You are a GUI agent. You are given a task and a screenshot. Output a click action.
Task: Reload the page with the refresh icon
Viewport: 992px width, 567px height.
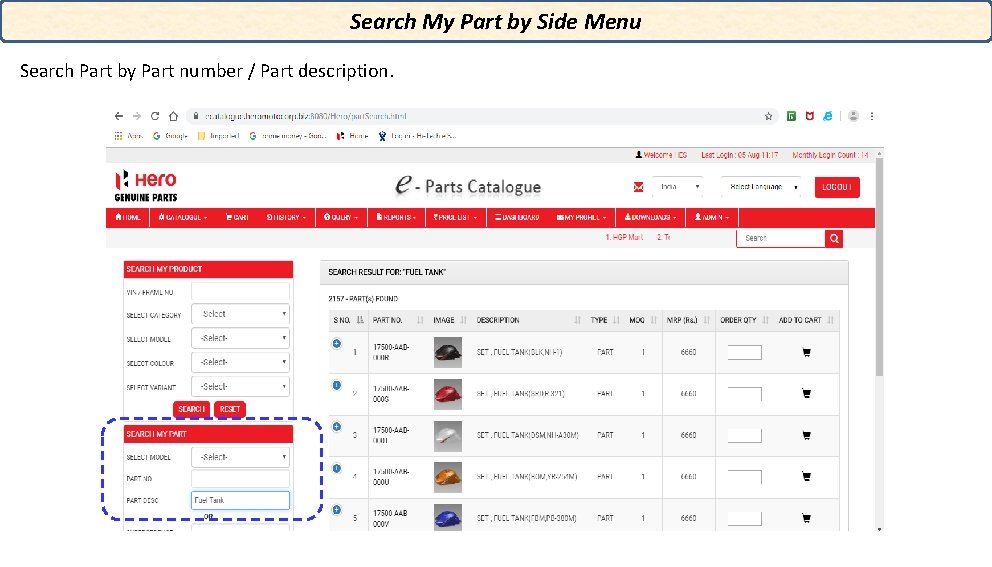[x=155, y=116]
